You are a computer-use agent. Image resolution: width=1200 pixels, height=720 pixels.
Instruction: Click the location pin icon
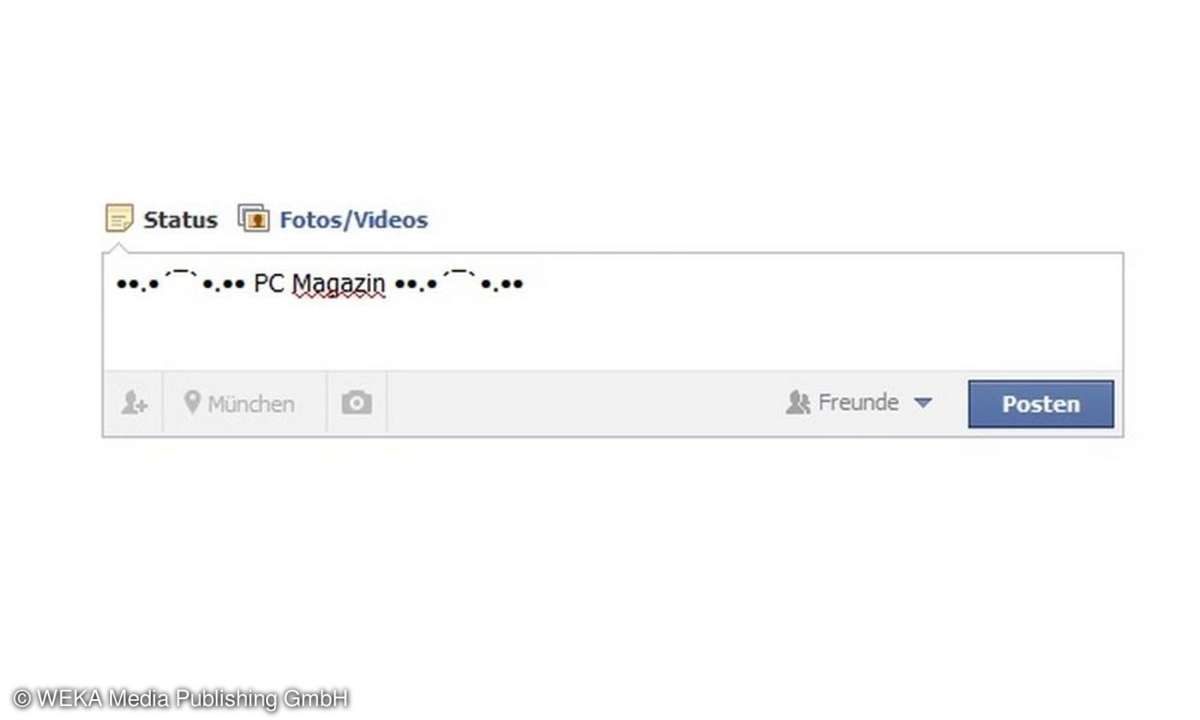192,403
